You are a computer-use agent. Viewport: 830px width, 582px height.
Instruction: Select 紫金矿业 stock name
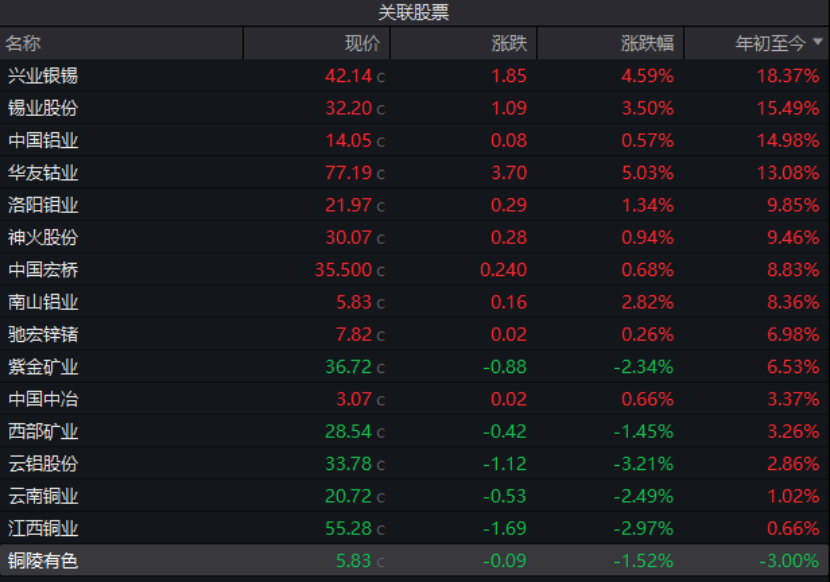(x=43, y=367)
